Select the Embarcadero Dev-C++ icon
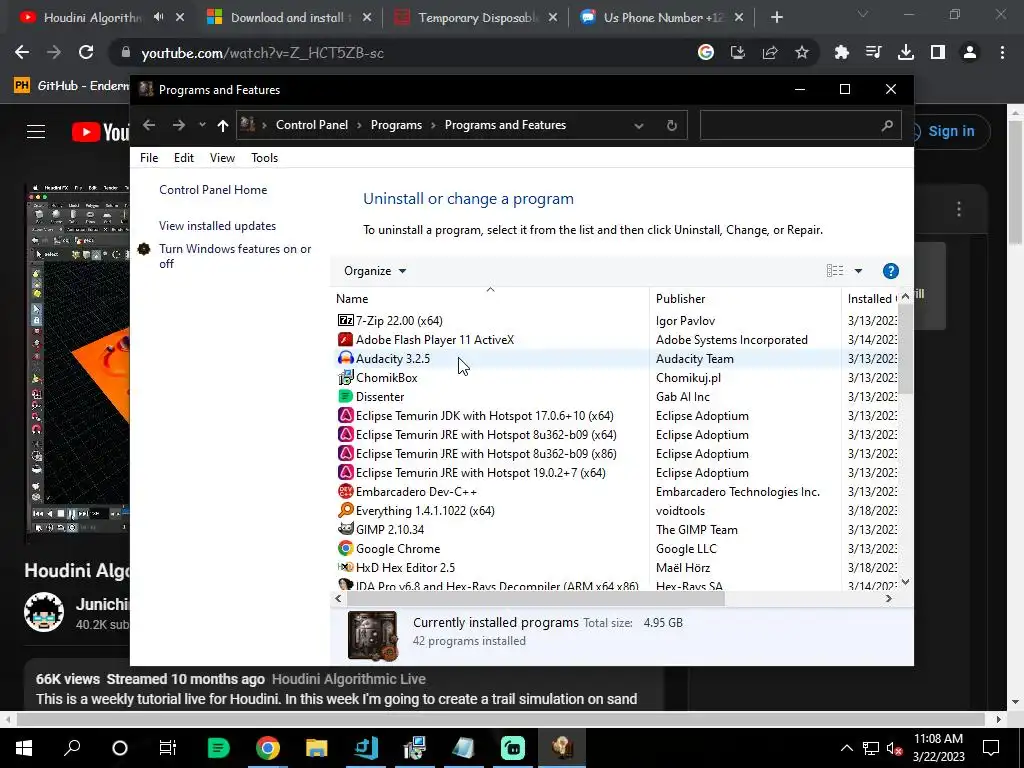Screen dimensions: 1024x768 [x=345, y=492]
